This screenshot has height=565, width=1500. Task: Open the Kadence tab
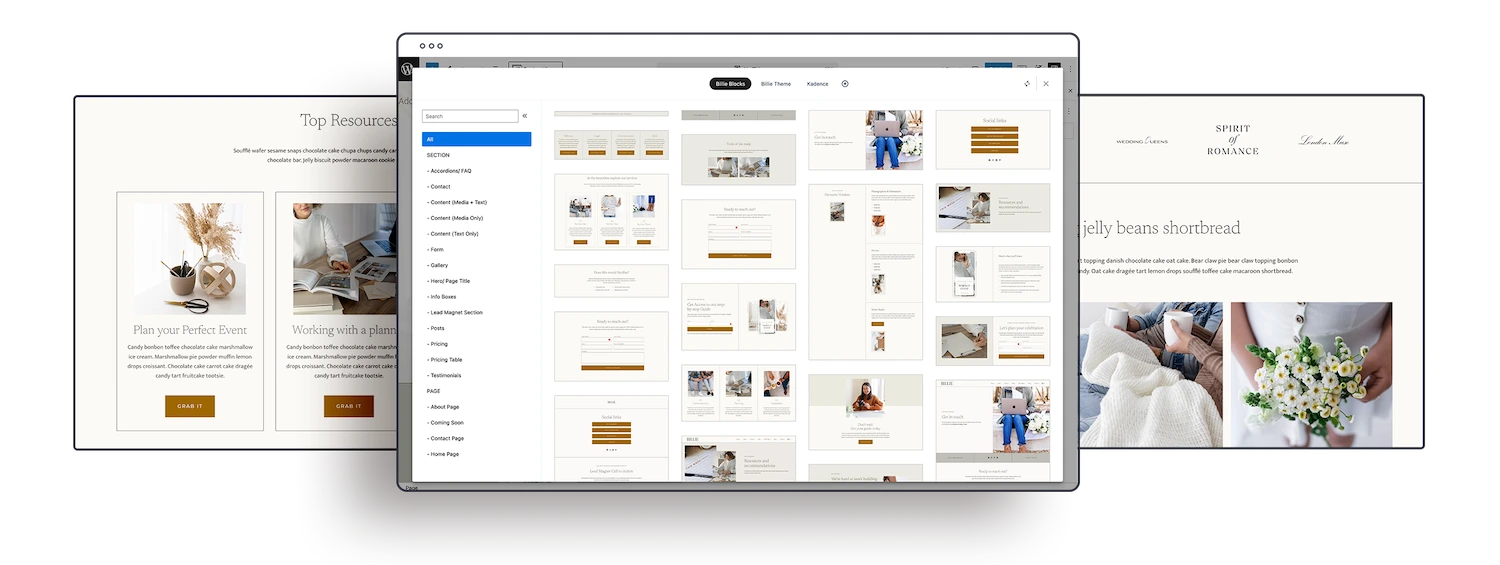(817, 84)
